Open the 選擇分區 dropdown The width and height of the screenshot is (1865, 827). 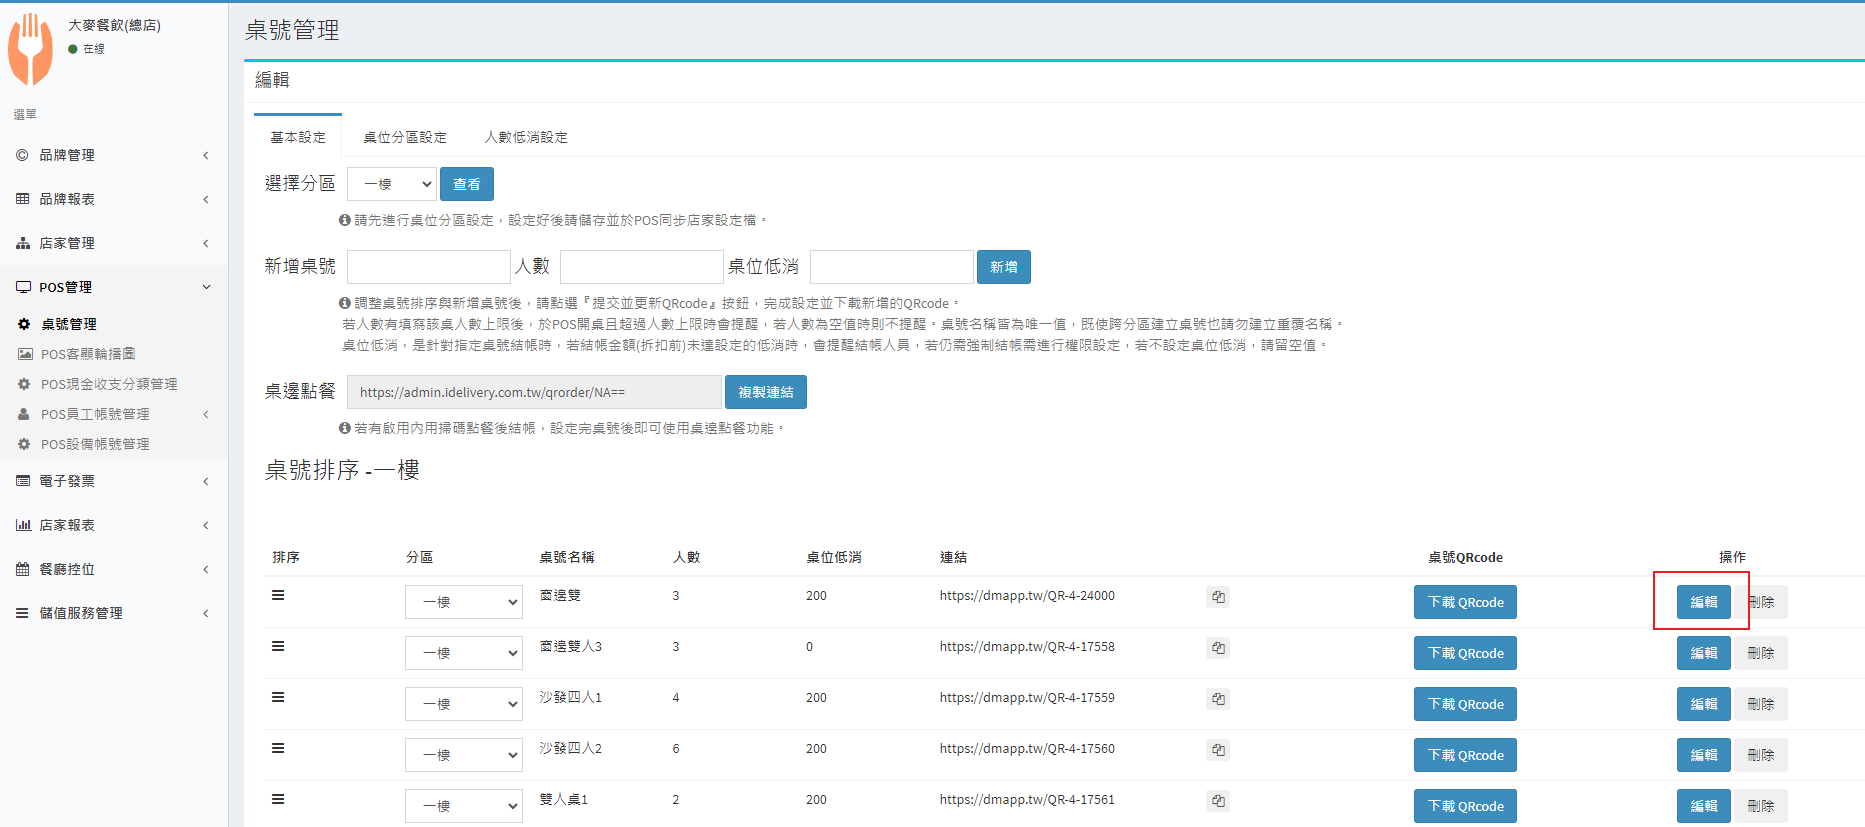click(392, 184)
